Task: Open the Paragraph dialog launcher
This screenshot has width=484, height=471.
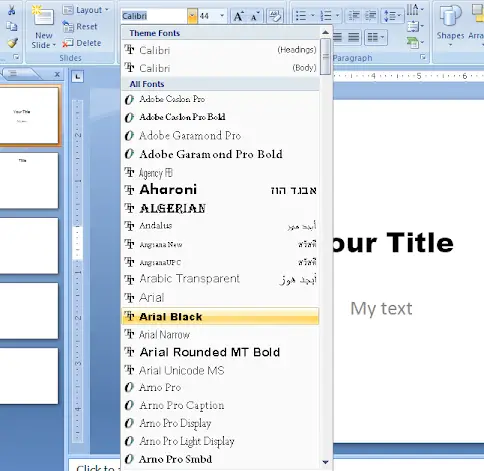Action: point(423,57)
